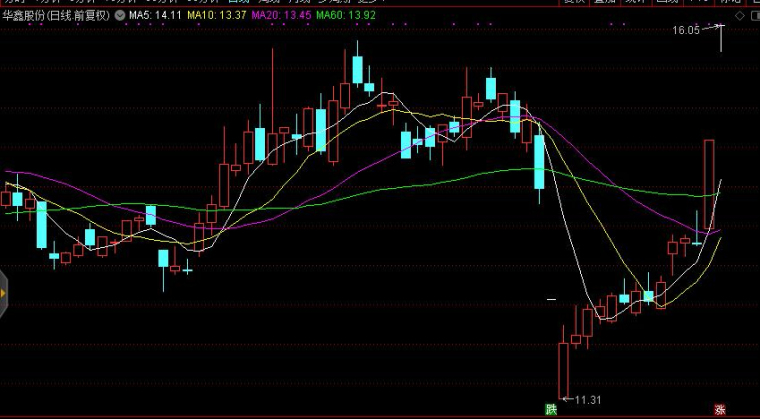Click the red 涨 marker icon
The height and width of the screenshot is (419, 760).
719,409
